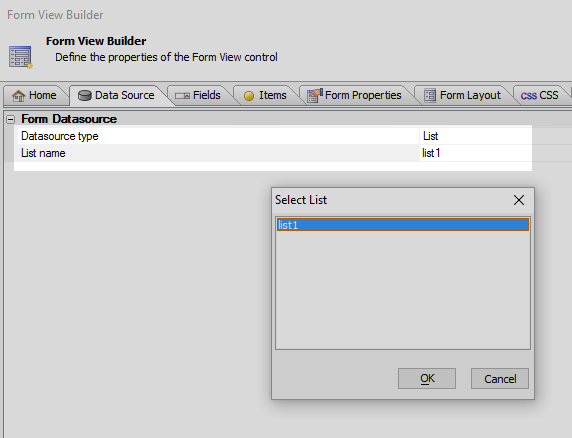
Task: Open the Datasource type value showing List
Action: point(476,136)
